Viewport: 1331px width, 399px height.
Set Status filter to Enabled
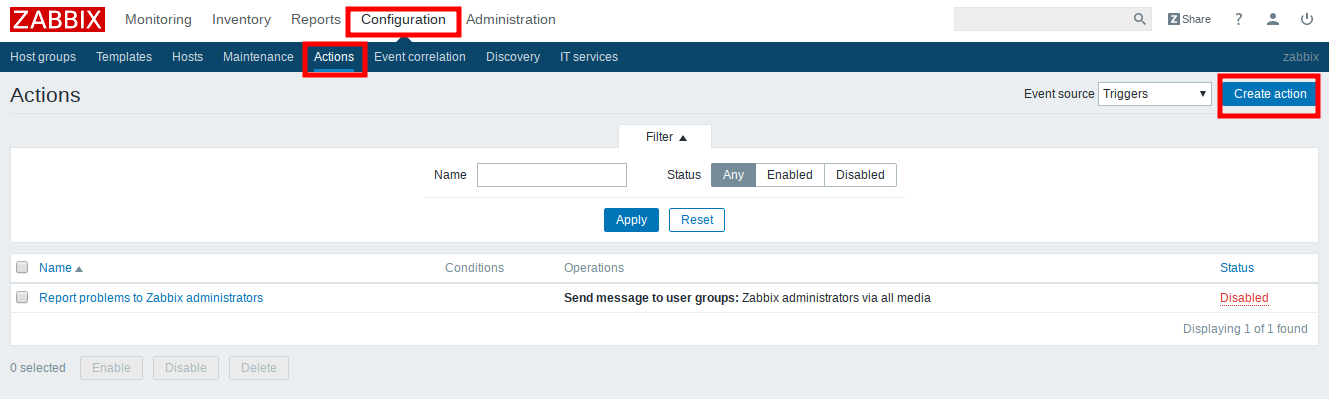[x=790, y=175]
